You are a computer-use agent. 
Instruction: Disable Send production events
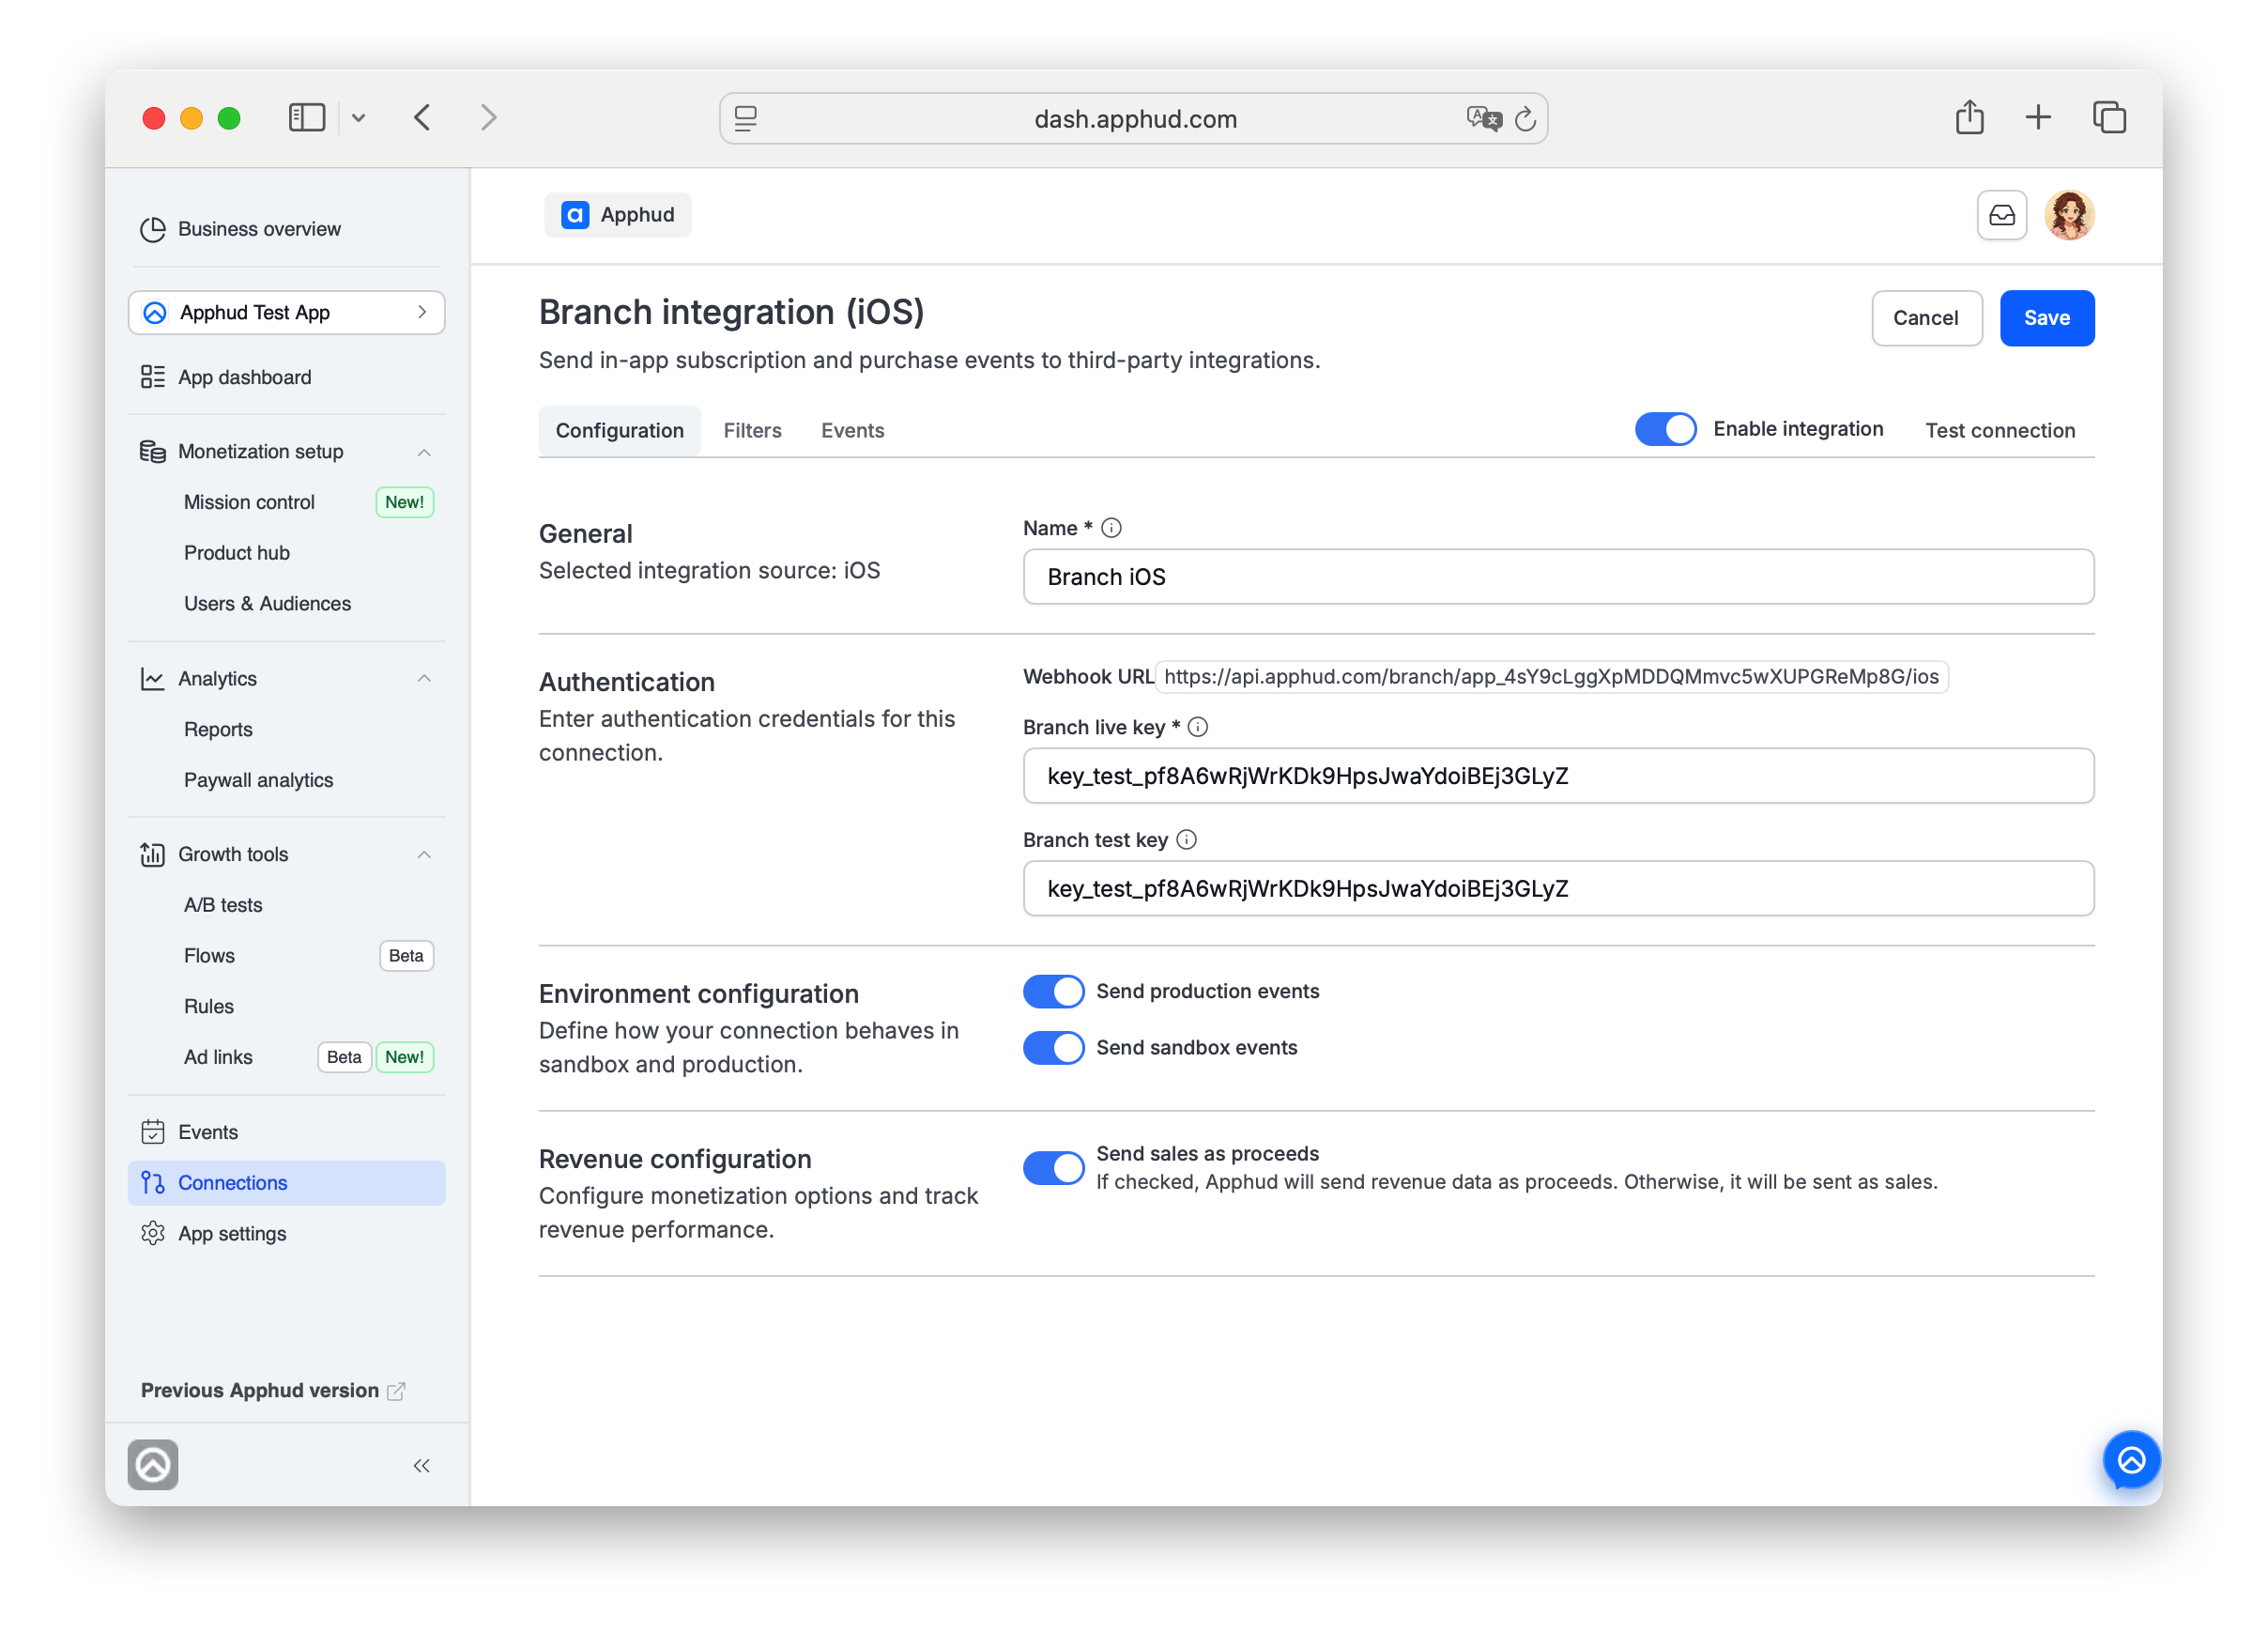click(1053, 991)
